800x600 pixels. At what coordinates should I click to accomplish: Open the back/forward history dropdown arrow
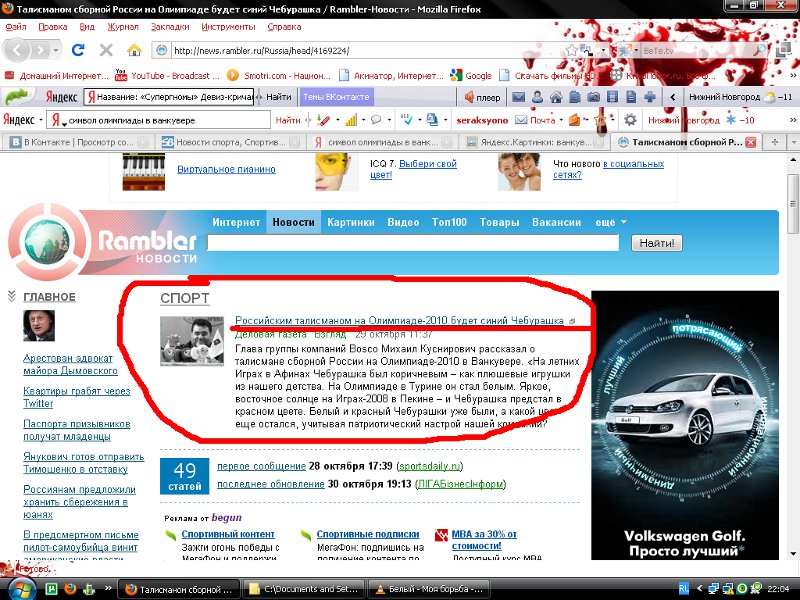pyautogui.click(x=56, y=50)
